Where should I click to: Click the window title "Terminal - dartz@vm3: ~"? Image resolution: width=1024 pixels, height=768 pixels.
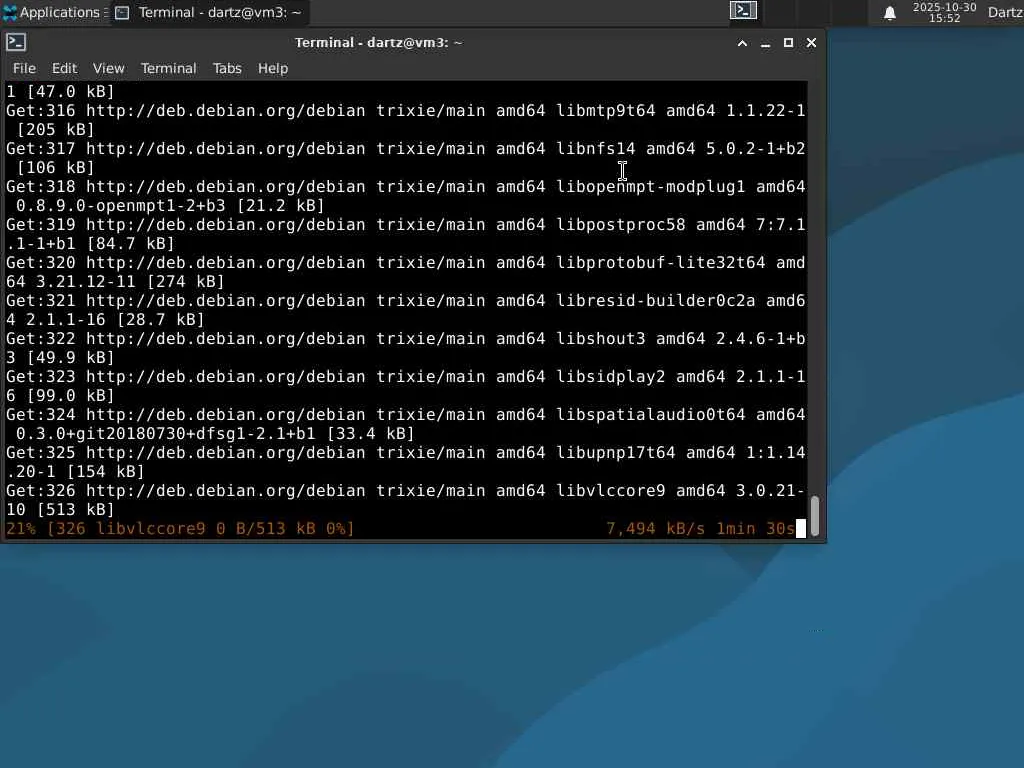[x=378, y=42]
